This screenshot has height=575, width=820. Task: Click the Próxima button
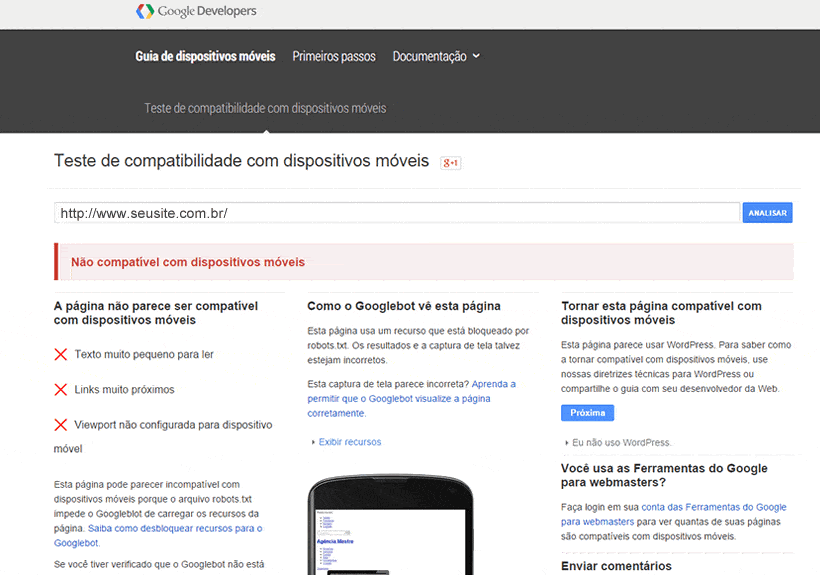click(587, 413)
